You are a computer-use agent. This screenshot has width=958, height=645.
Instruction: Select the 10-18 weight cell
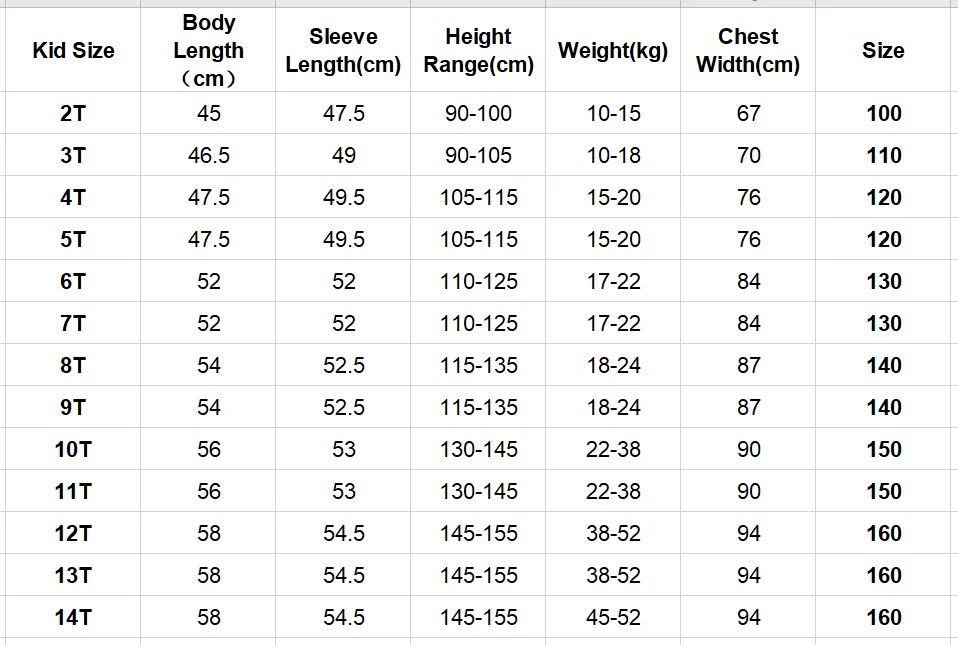pyautogui.click(x=613, y=155)
